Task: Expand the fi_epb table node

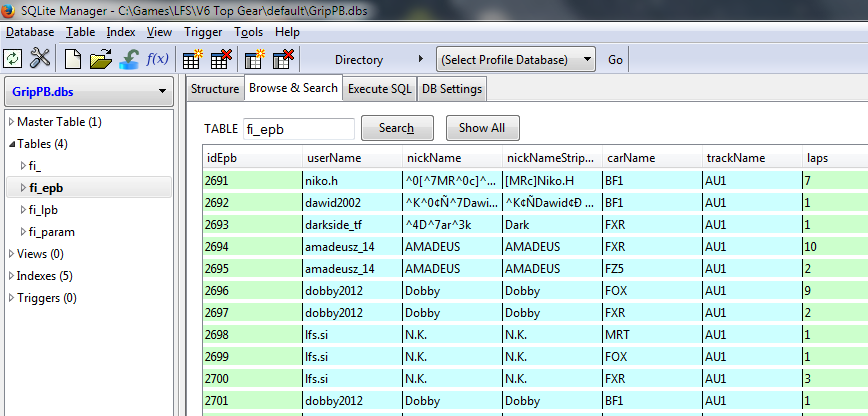Action: pos(23,188)
